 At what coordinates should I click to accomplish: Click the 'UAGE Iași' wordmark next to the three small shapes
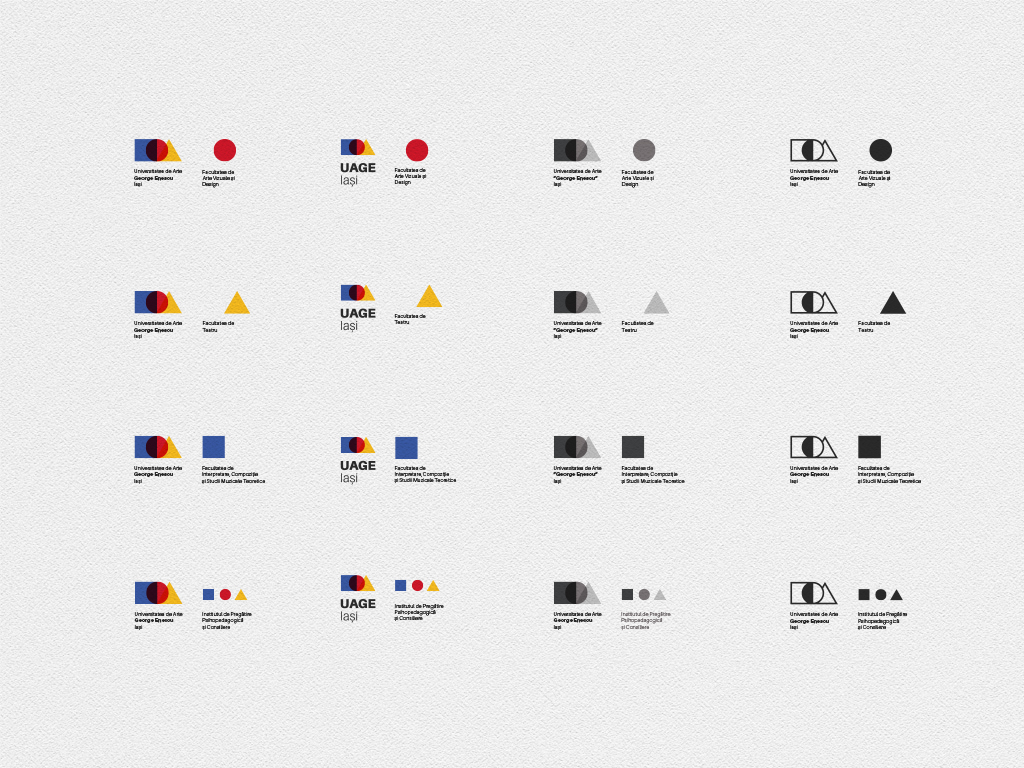[358, 610]
